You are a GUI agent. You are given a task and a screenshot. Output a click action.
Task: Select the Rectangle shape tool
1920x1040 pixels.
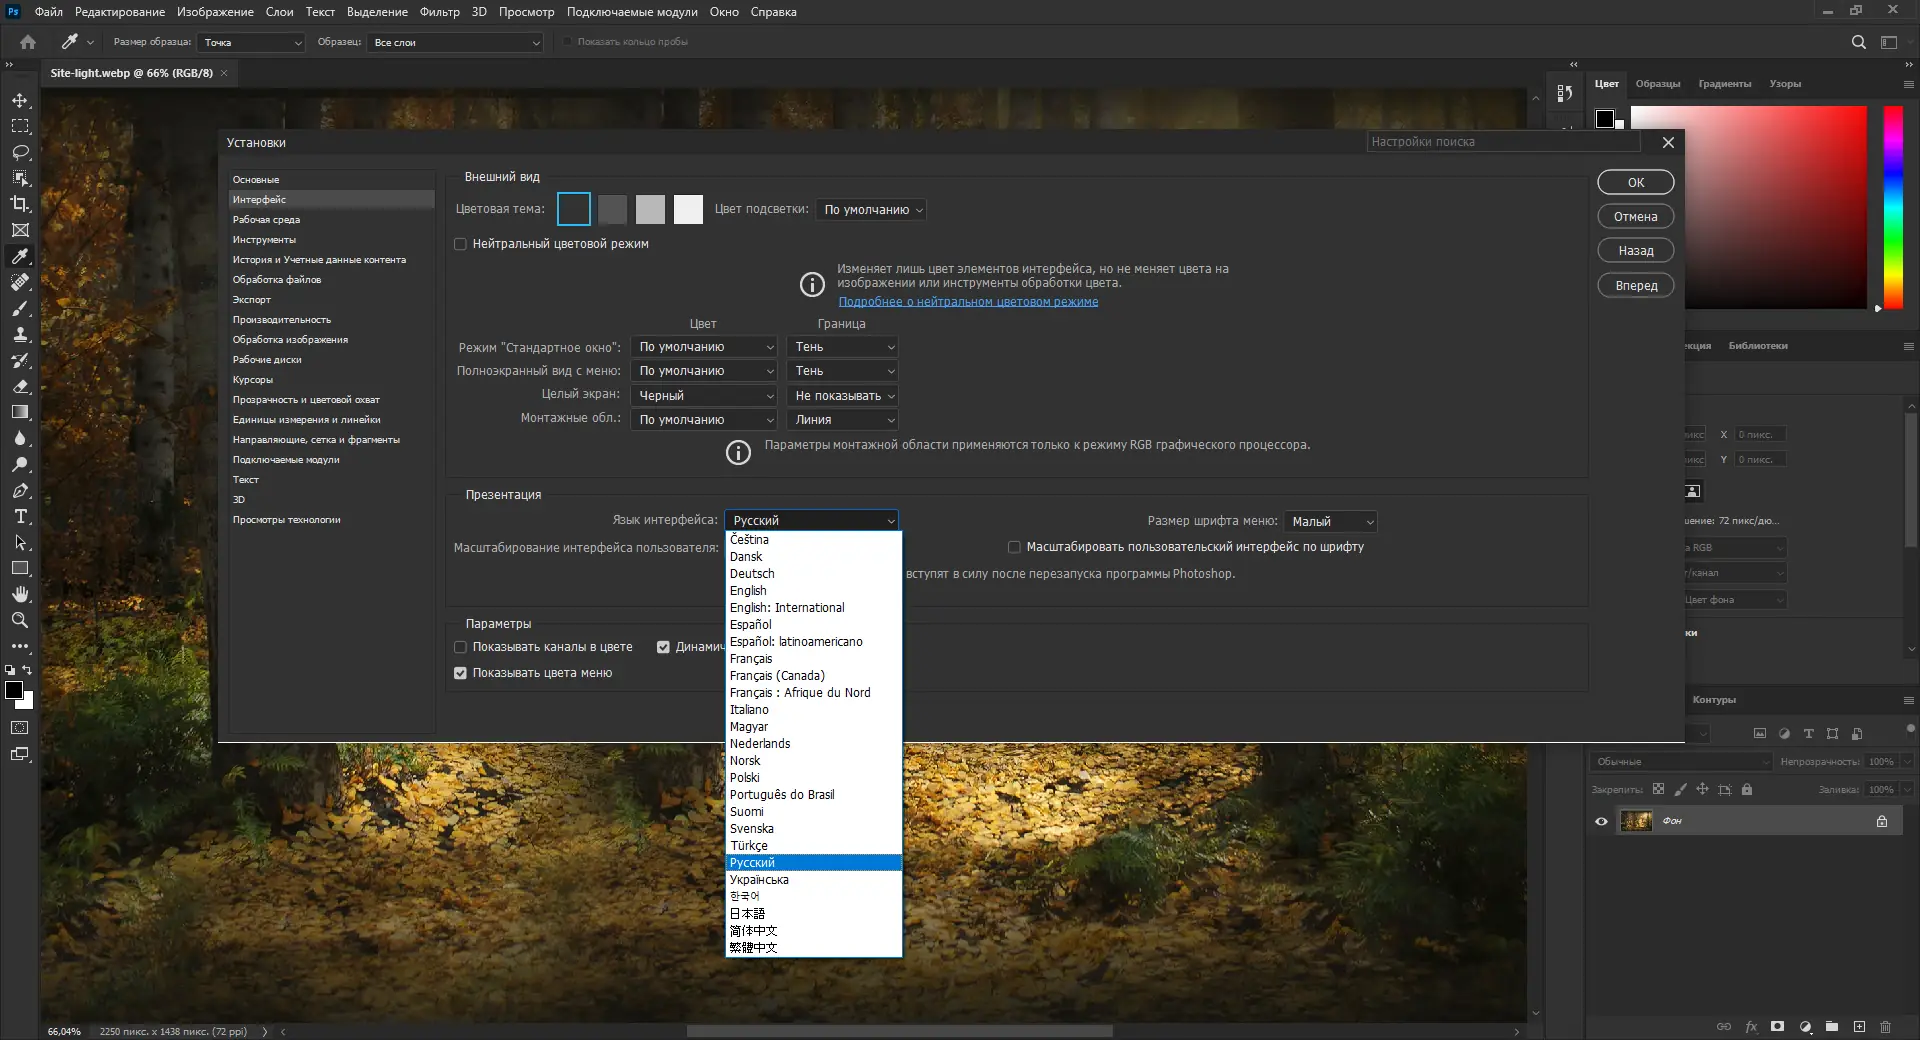20,568
